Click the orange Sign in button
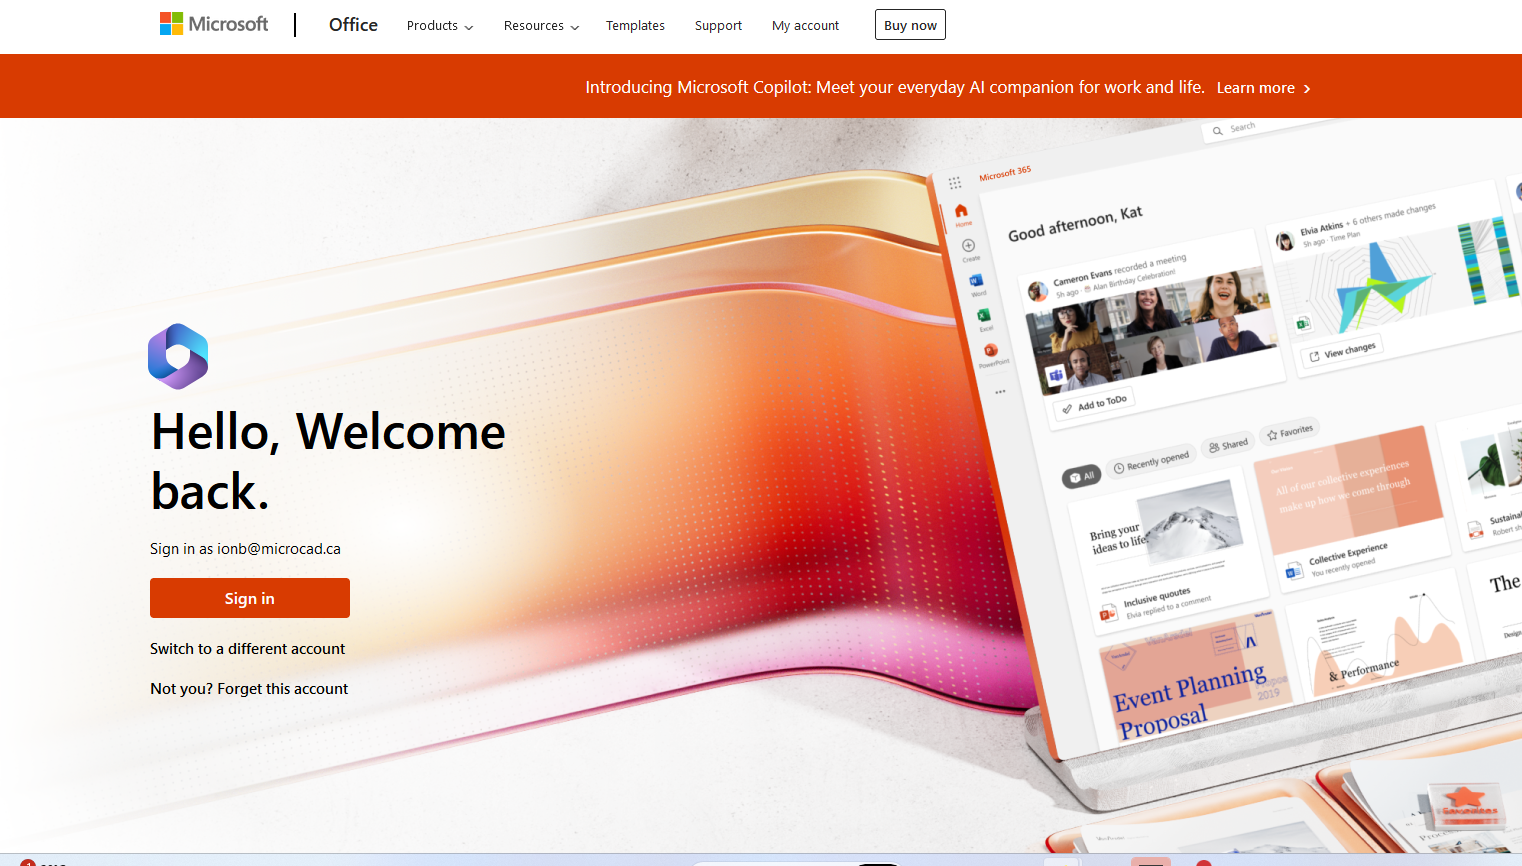The image size is (1522, 866). (x=250, y=598)
